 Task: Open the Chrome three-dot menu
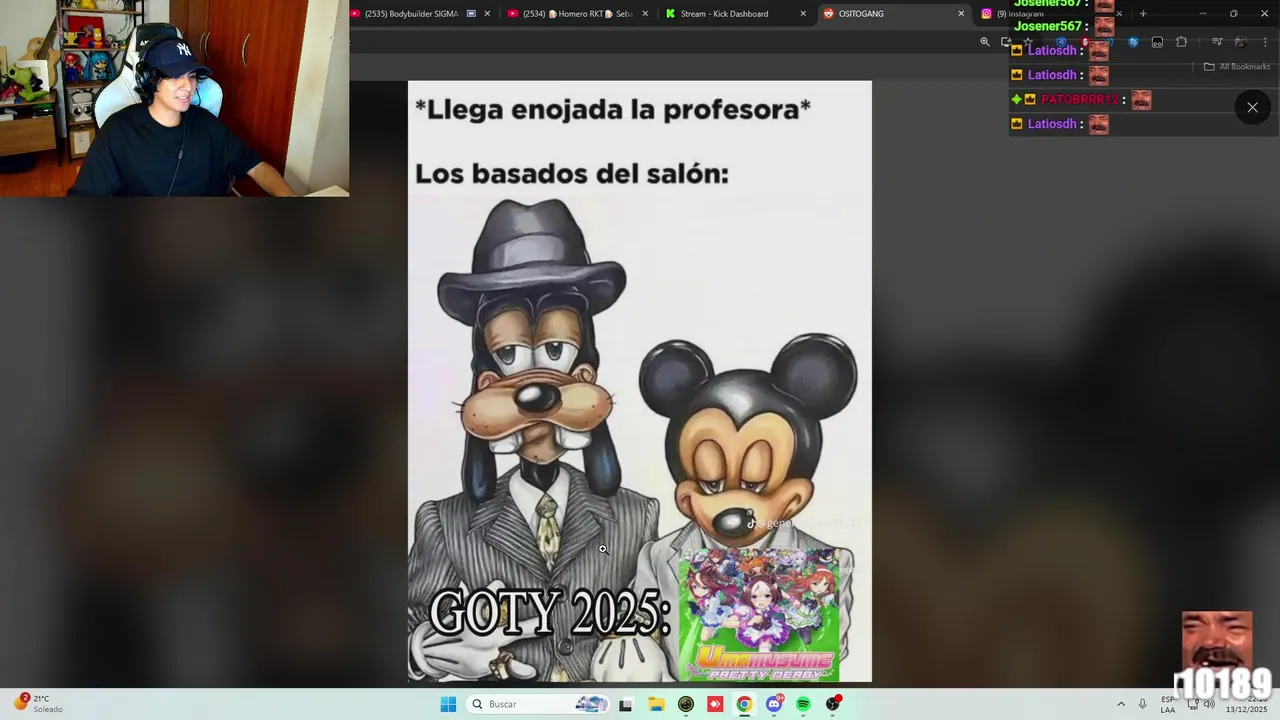1265,42
